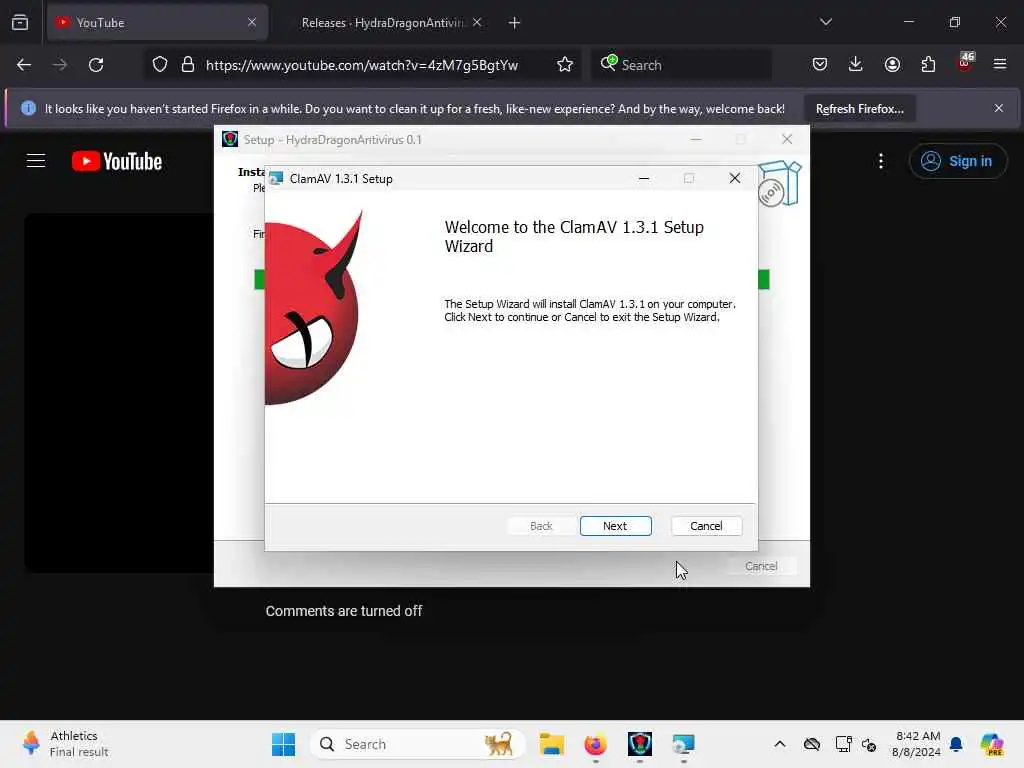The image size is (1024, 768).
Task: Click Cancel in ClamAV Setup wizard
Action: (x=706, y=526)
